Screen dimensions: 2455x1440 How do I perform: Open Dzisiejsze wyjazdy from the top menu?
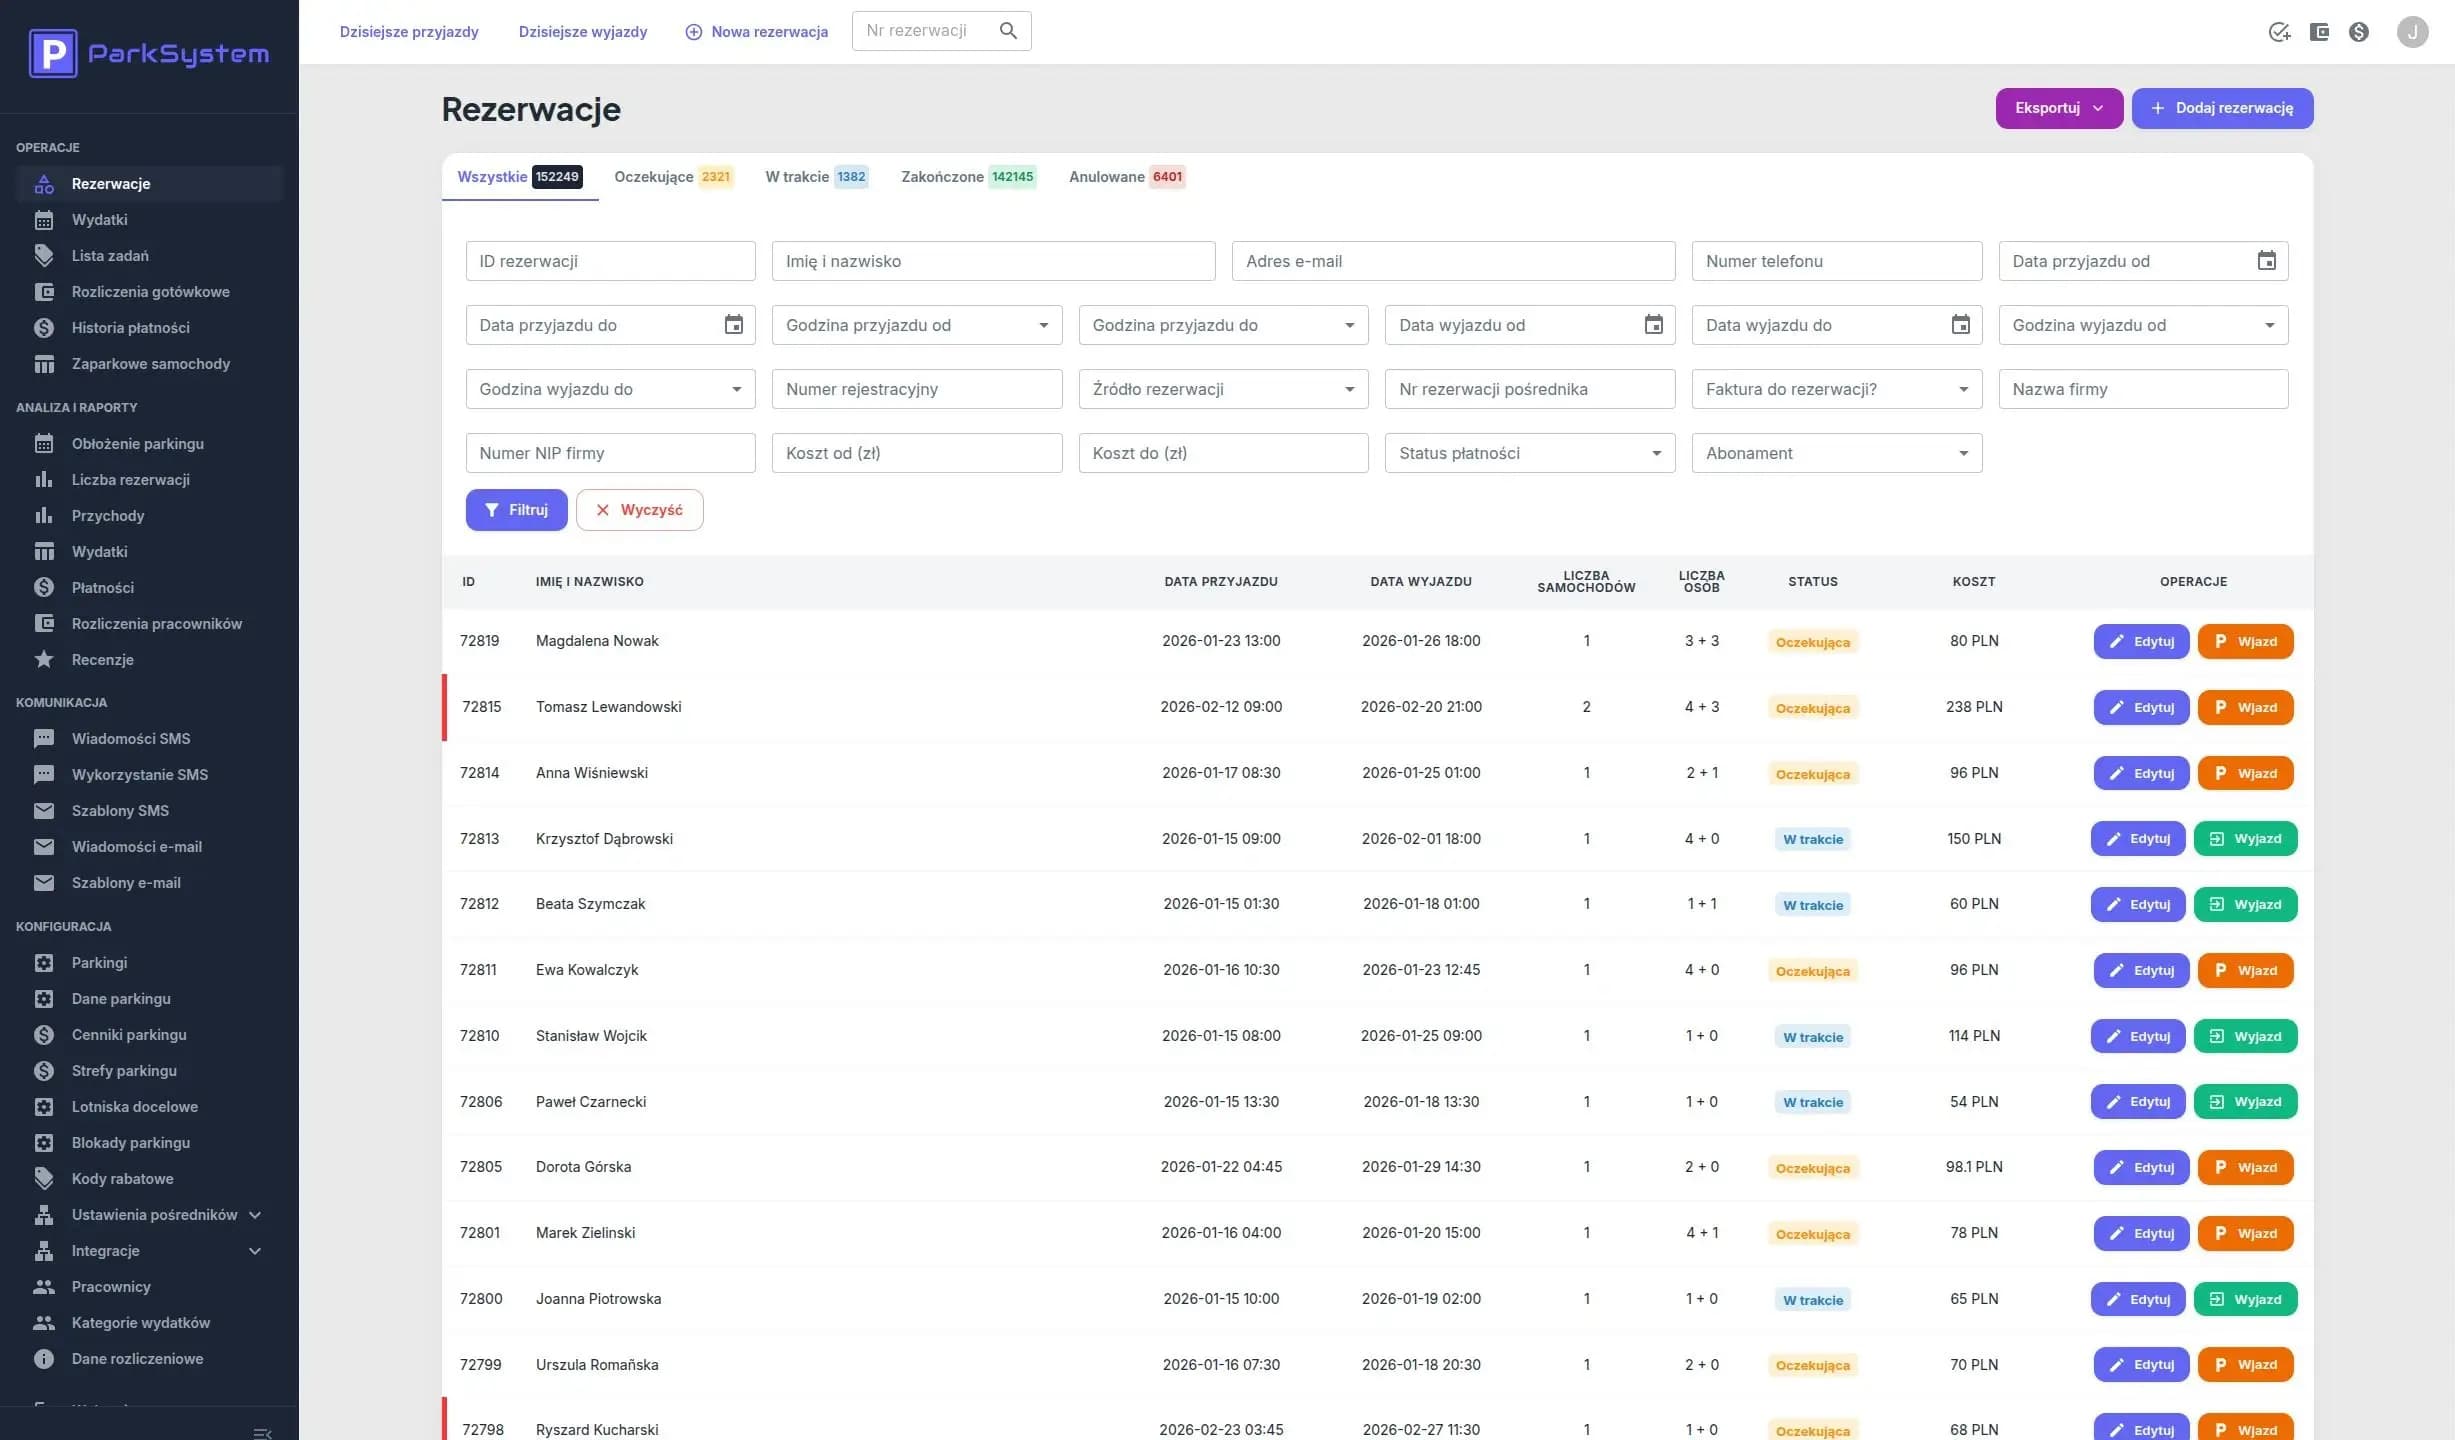pos(583,31)
